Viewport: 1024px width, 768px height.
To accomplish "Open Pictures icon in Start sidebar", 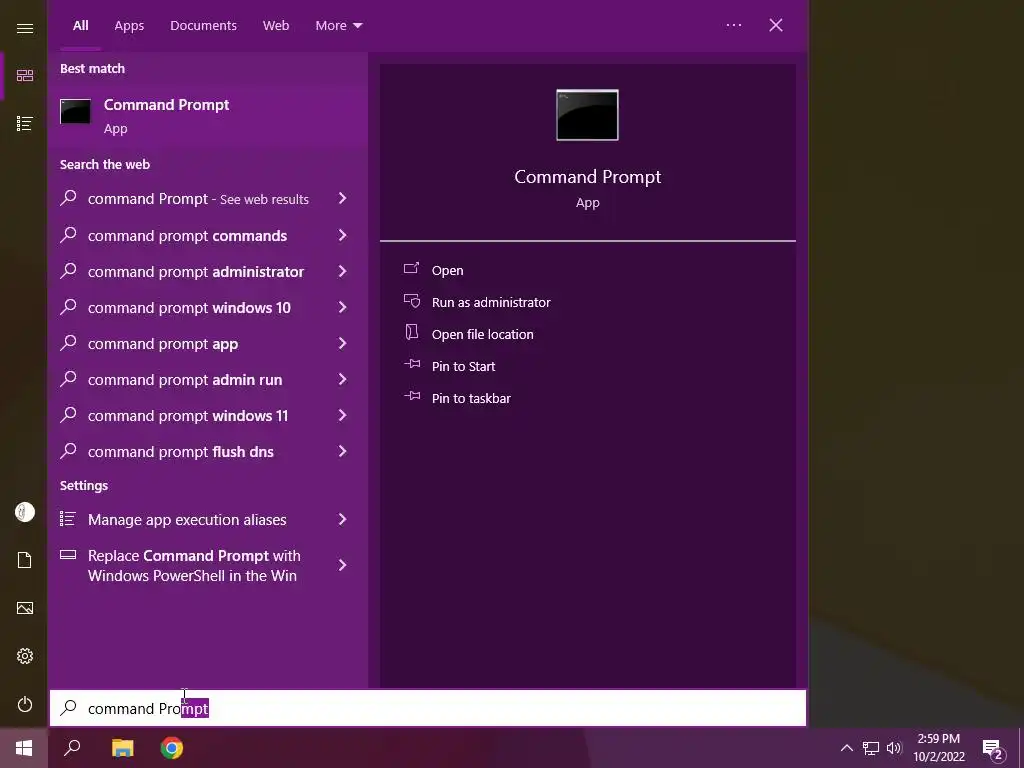I will pyautogui.click(x=25, y=608).
